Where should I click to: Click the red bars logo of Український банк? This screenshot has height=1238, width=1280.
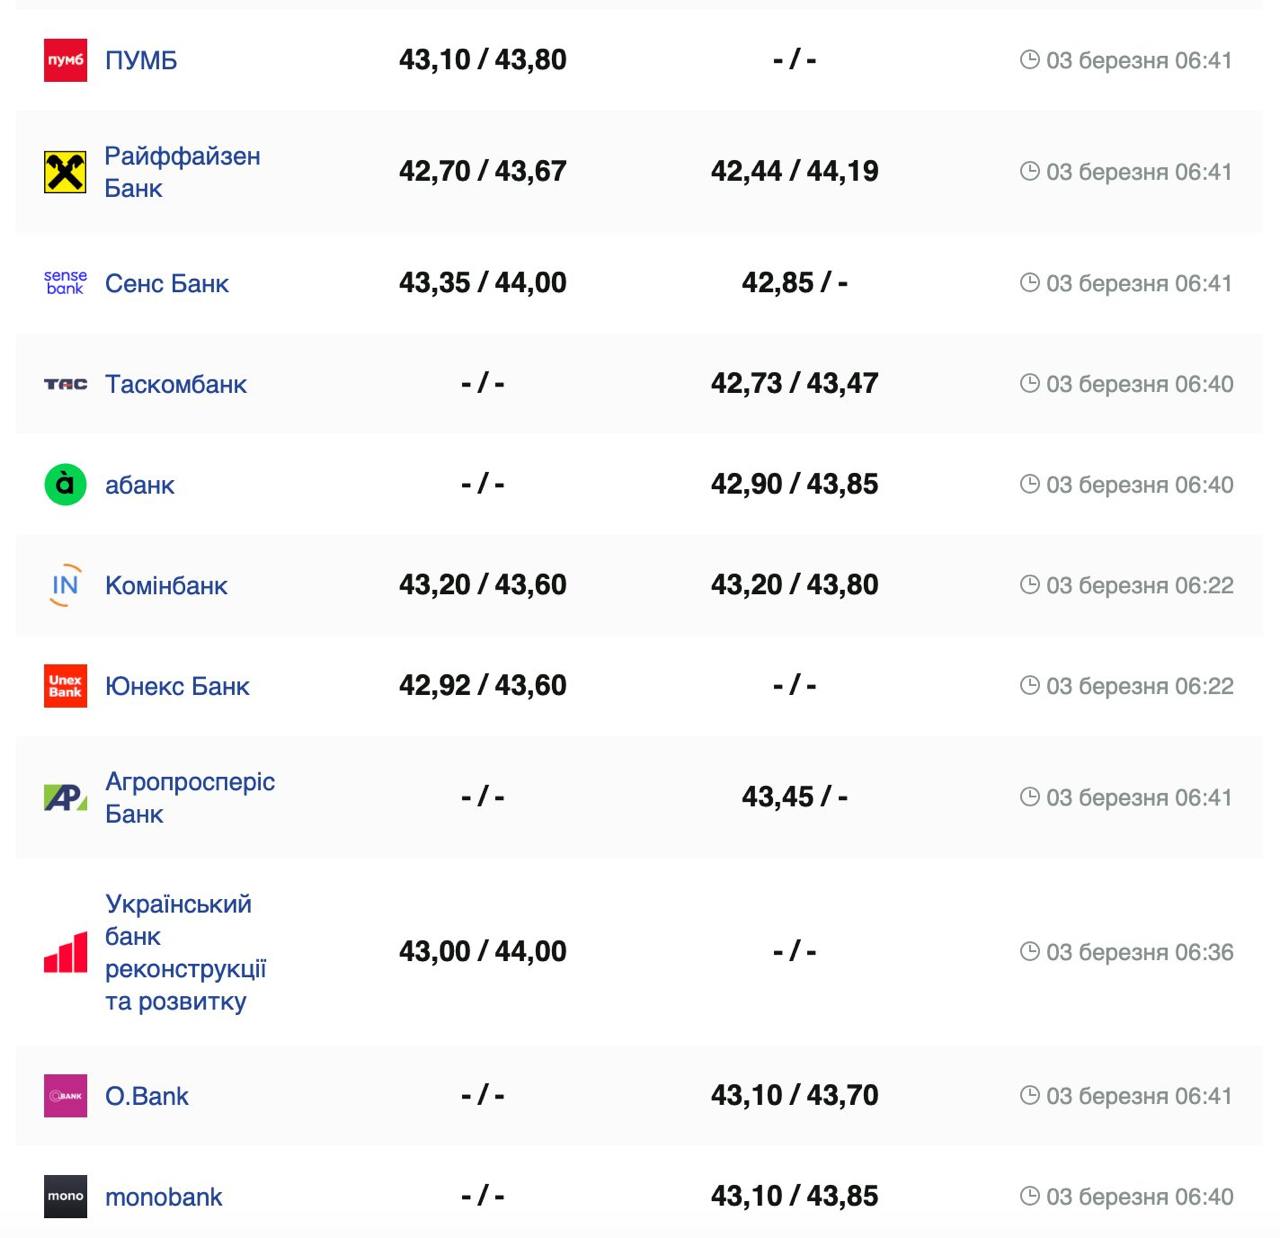pyautogui.click(x=65, y=952)
